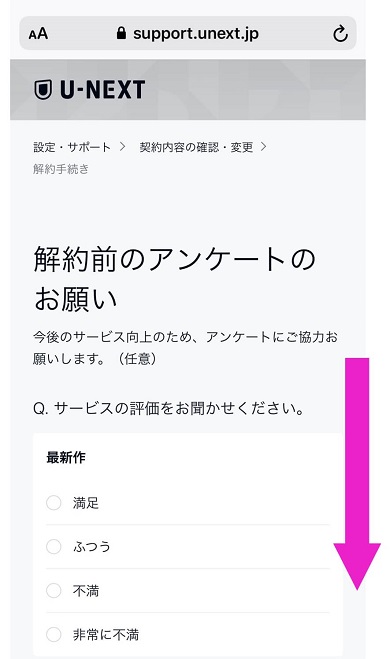Click the 解約前のアンケートのお願い heading
Viewport: 390px width, 659px height.
pos(174,279)
